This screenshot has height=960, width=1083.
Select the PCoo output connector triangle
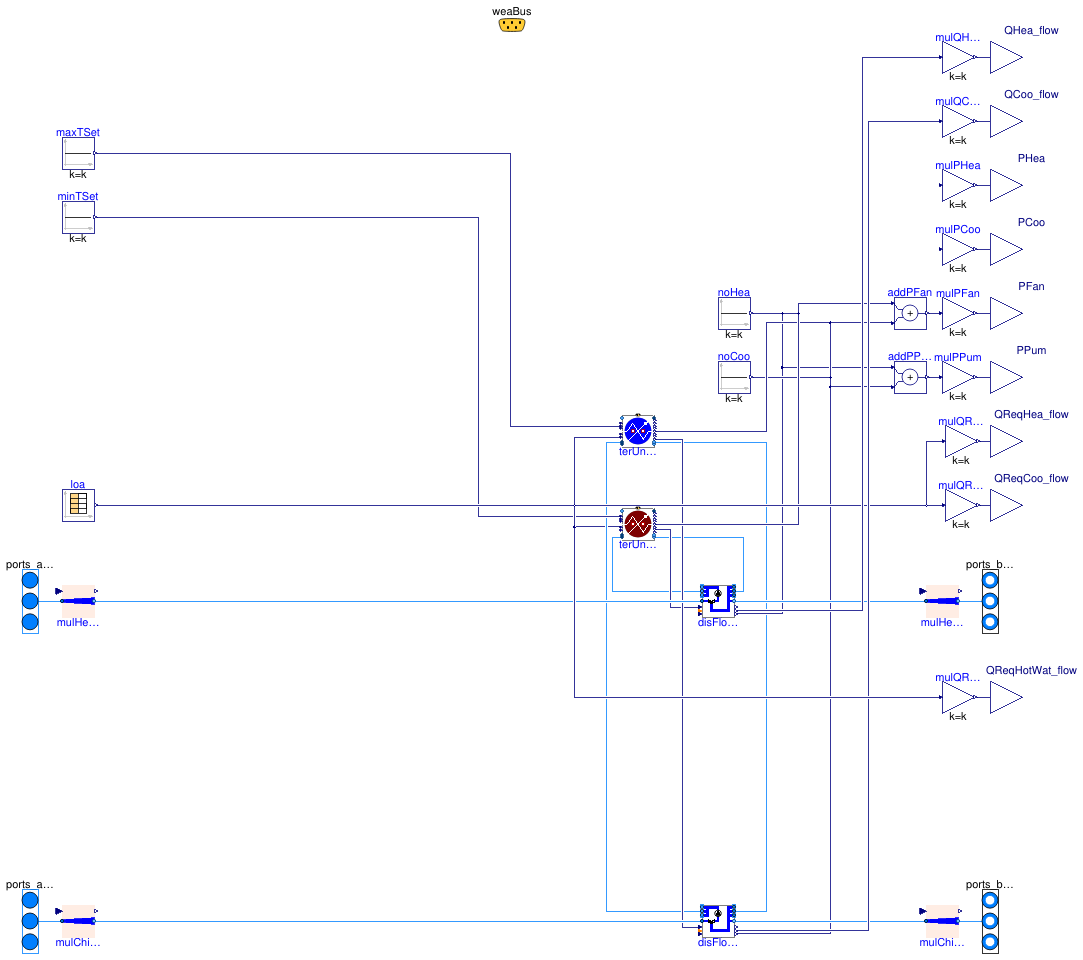(1006, 249)
